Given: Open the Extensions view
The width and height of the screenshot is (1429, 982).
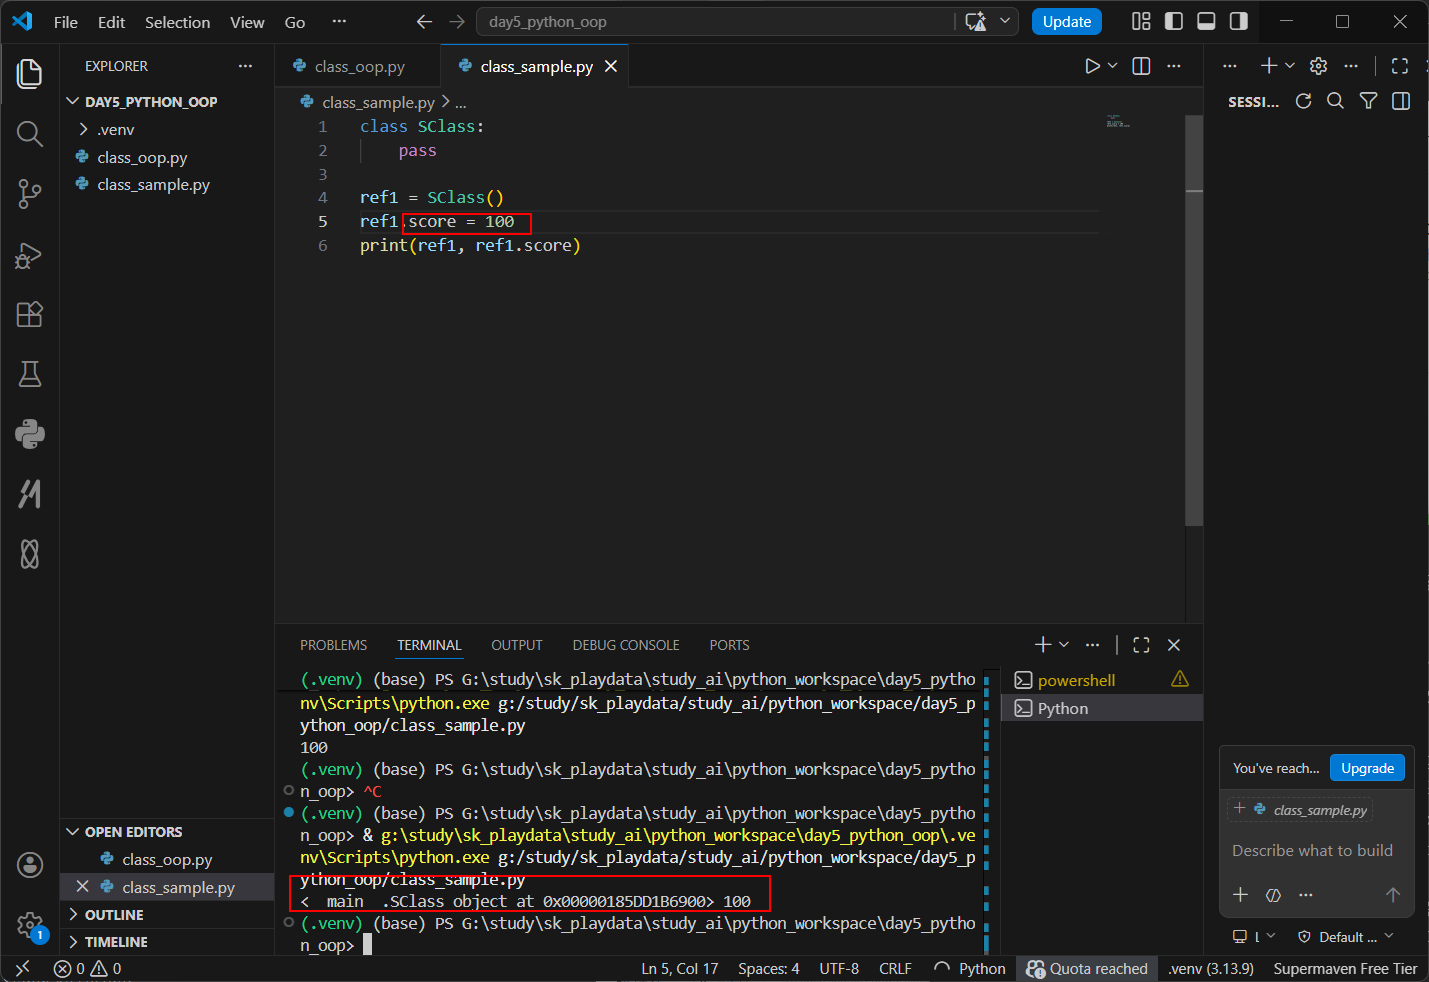Looking at the screenshot, I should pos(30,314).
